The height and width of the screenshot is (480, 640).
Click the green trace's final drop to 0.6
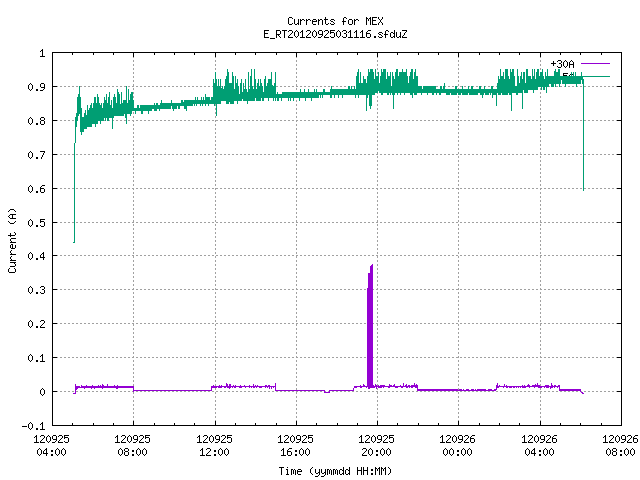(583, 135)
